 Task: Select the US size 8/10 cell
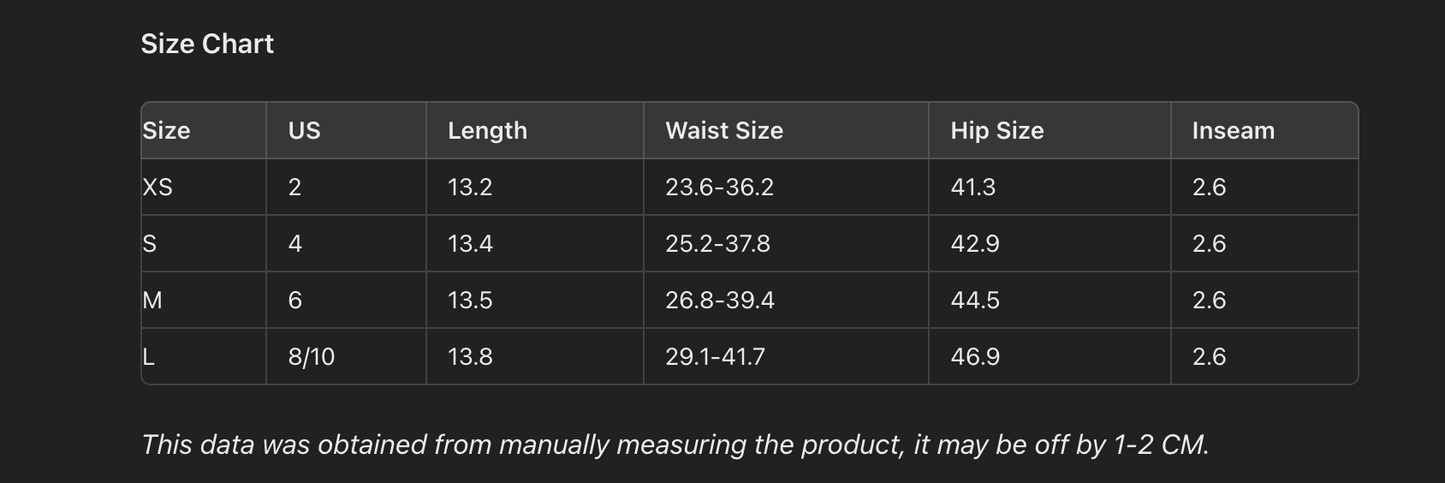pos(311,357)
